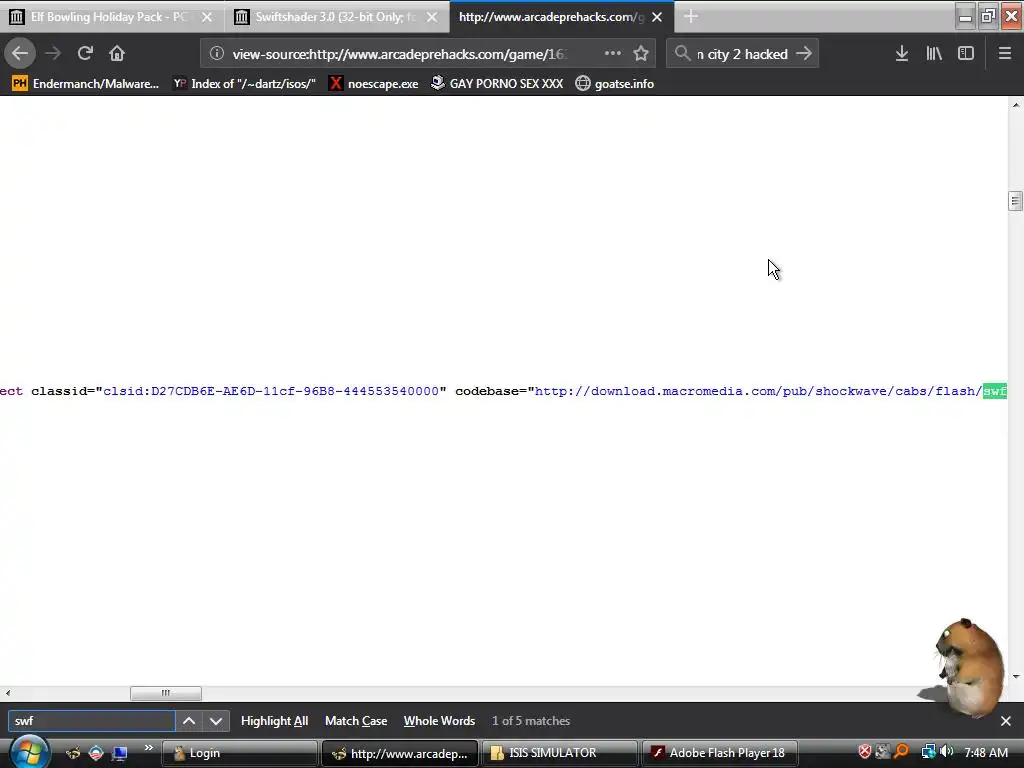Show site information icon in address bar
The height and width of the screenshot is (768, 1024).
(217, 54)
